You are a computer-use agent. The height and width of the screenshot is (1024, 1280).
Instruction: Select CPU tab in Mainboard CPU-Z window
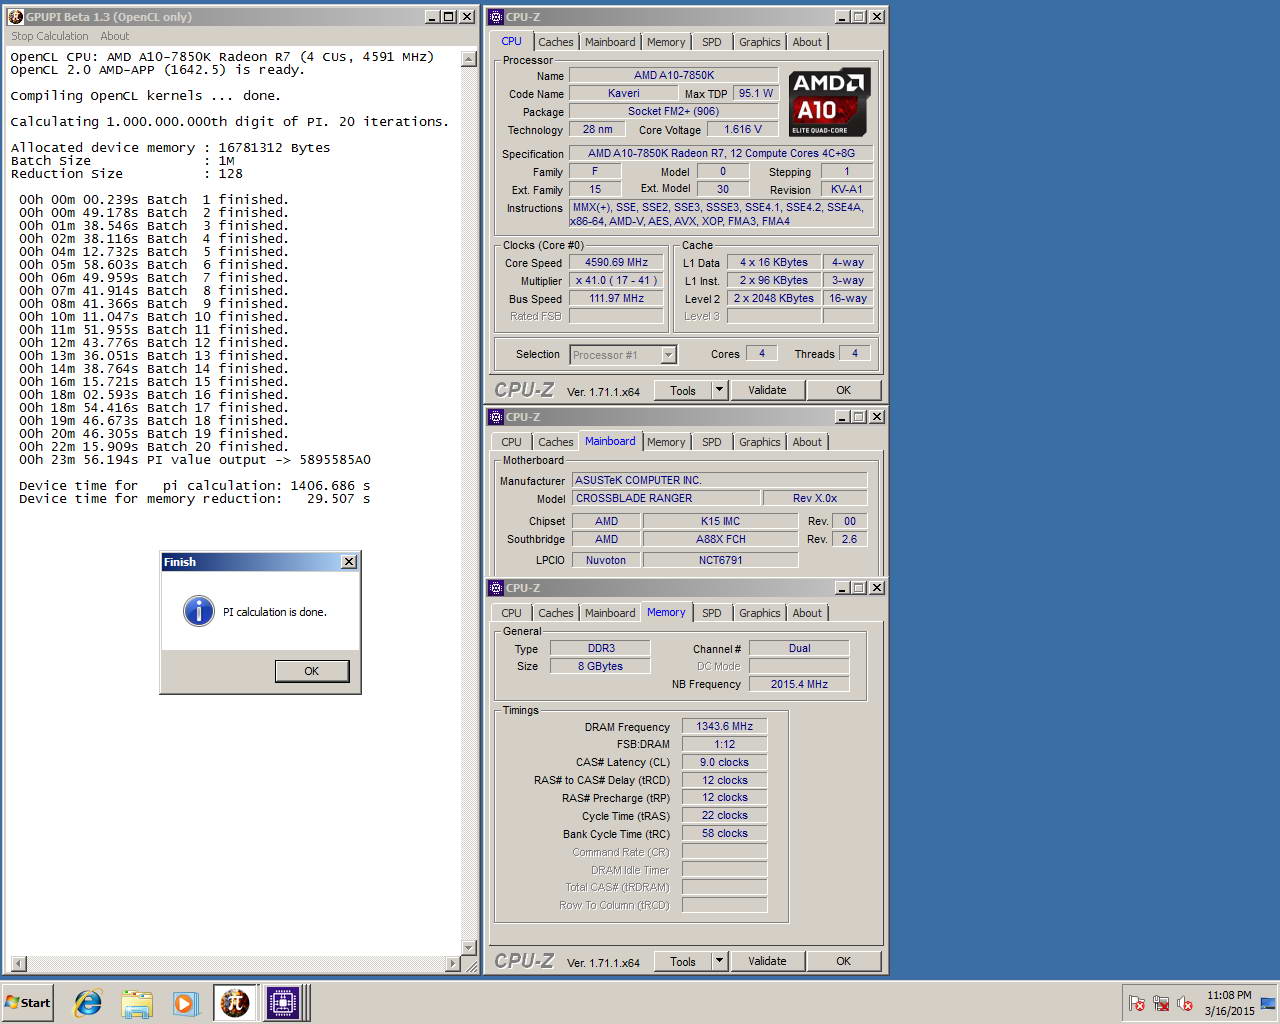[511, 442]
